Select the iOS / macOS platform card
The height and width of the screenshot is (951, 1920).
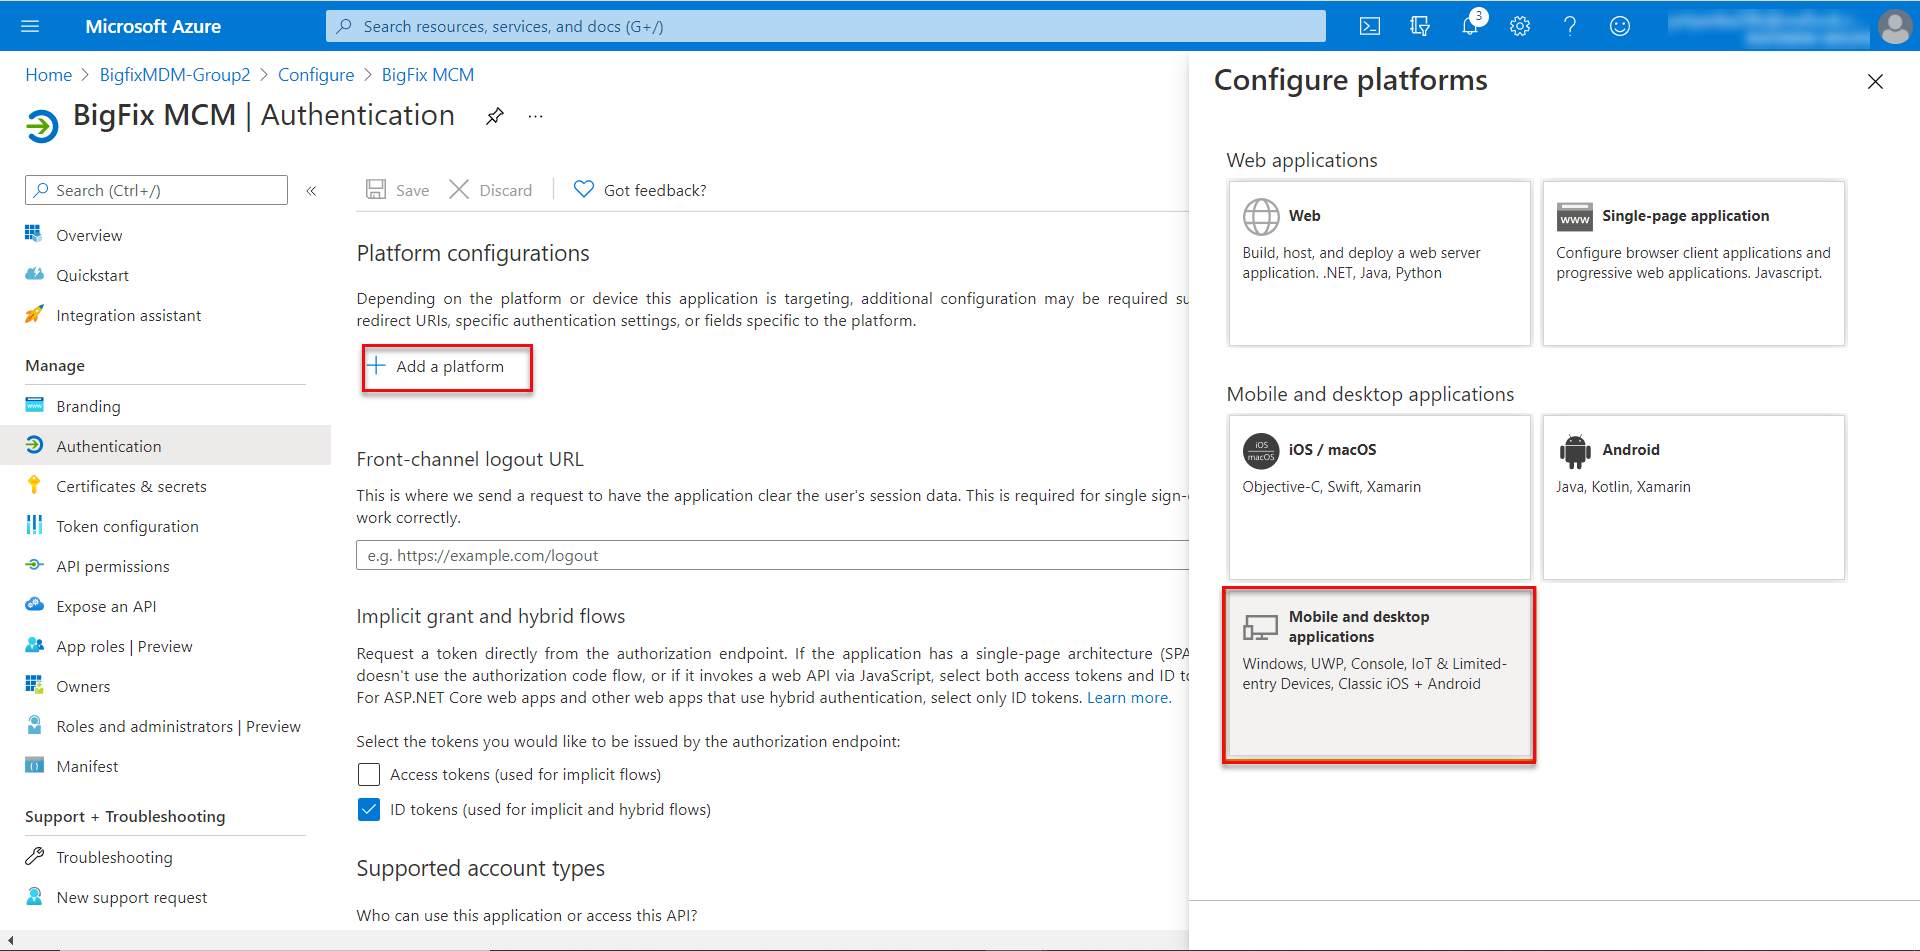[x=1379, y=497]
